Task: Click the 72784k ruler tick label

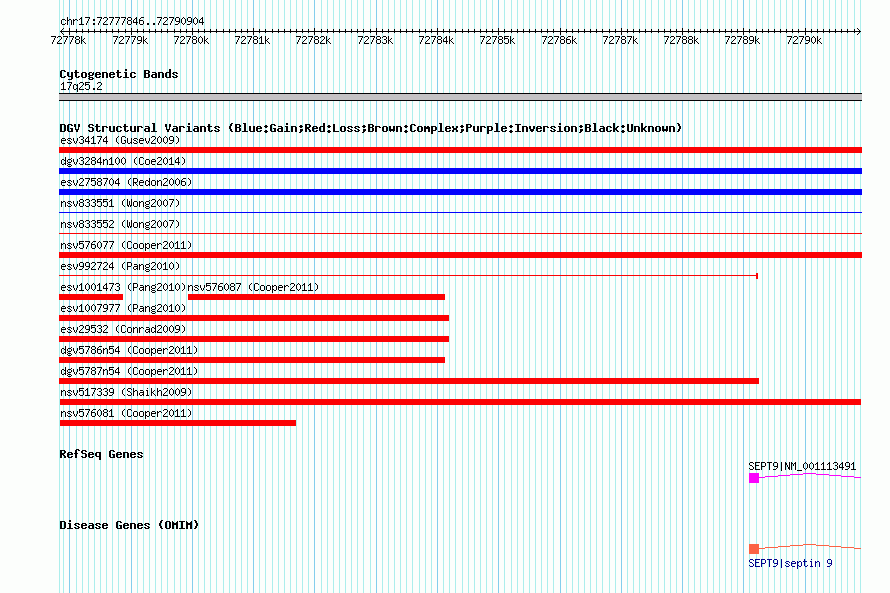Action: 436,40
